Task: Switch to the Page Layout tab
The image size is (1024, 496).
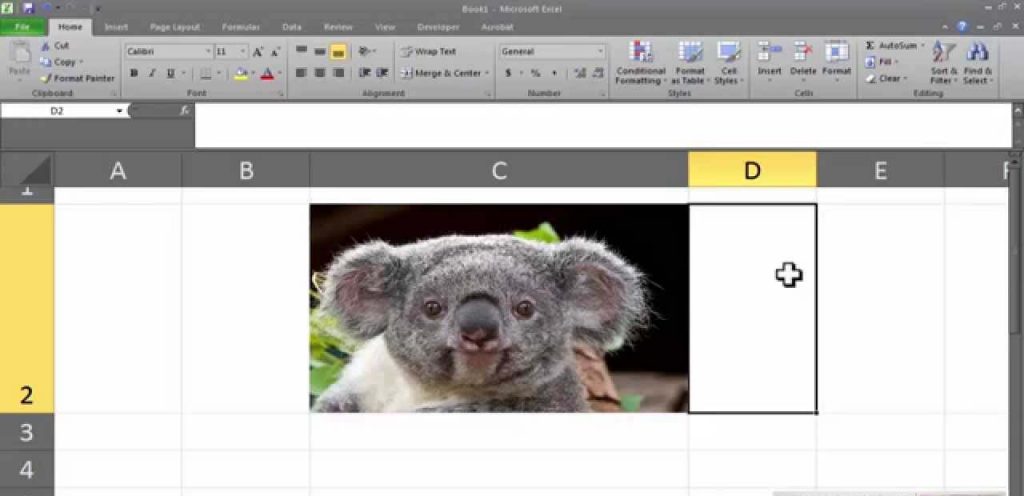Action: (x=174, y=27)
